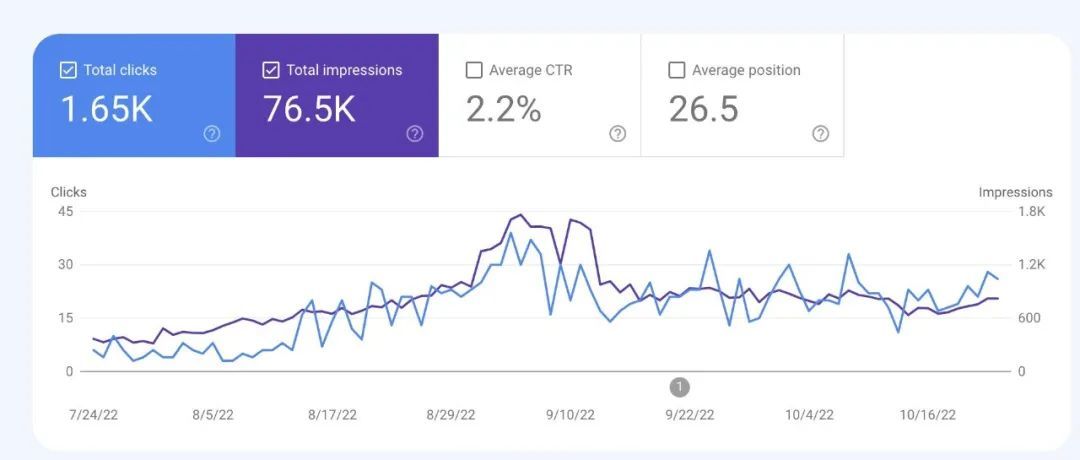Viewport: 1080px width, 460px height.
Task: Click the 26.5 average position value
Action: [x=704, y=110]
